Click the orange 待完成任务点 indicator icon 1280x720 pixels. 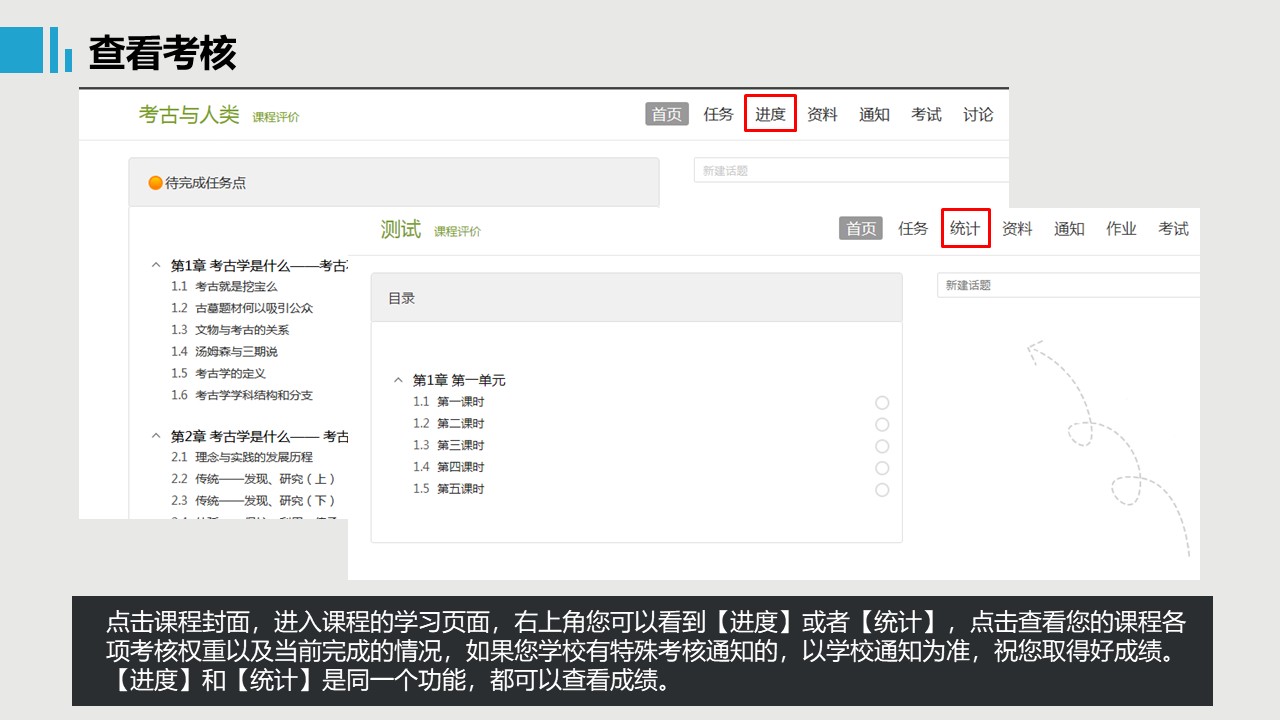[x=155, y=183]
